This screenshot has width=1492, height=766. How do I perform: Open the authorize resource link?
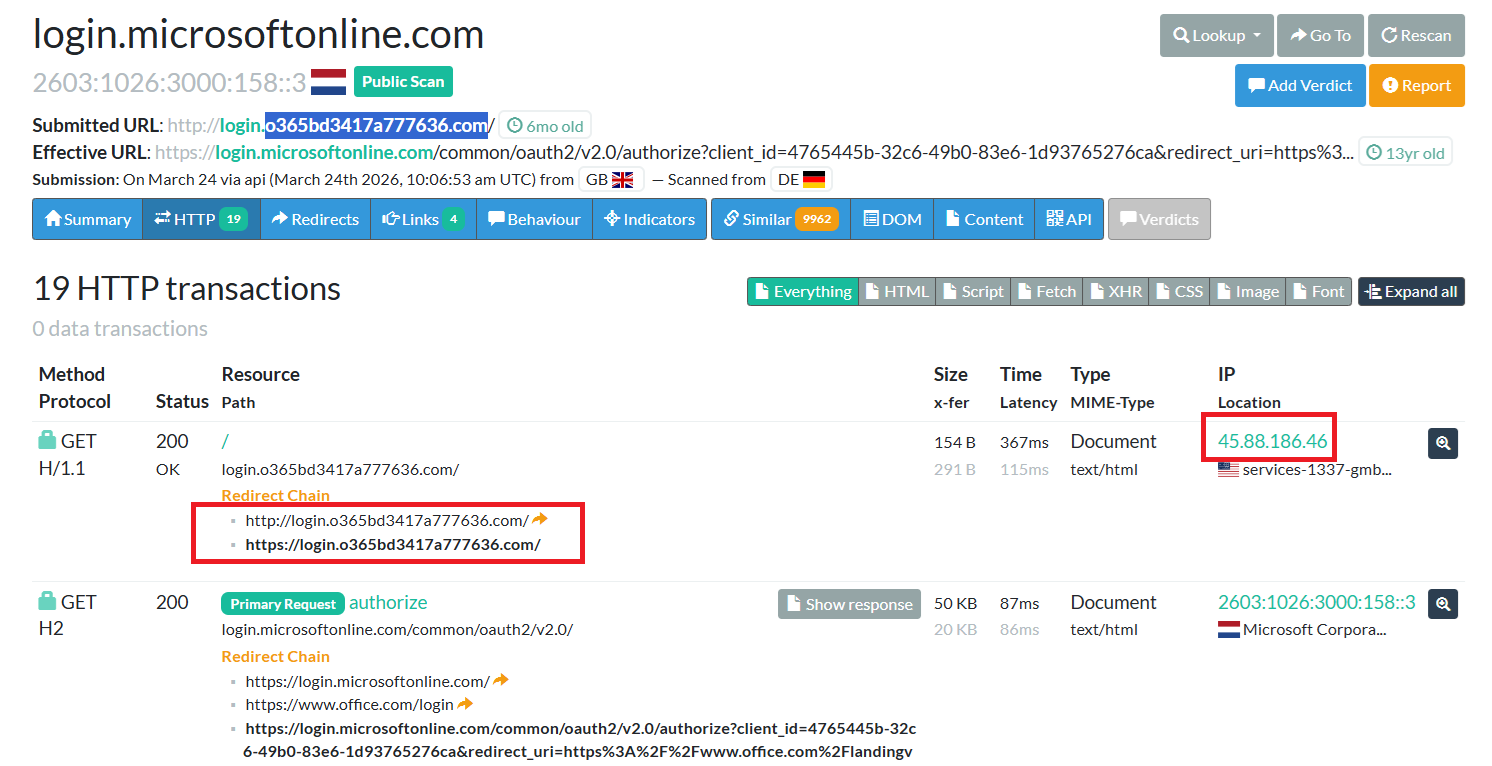pos(388,602)
